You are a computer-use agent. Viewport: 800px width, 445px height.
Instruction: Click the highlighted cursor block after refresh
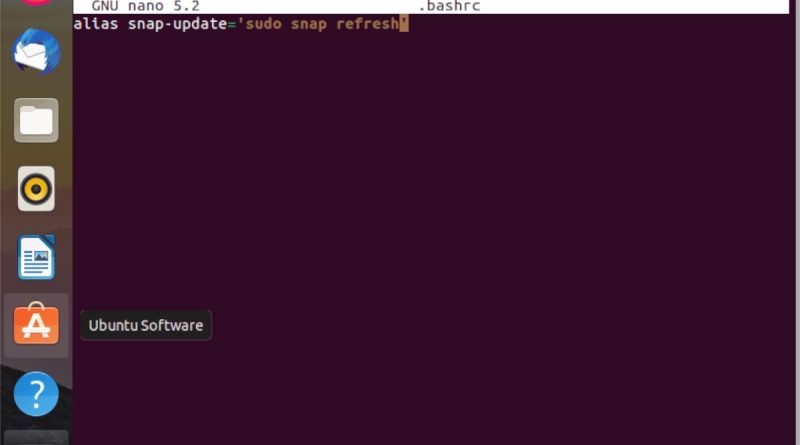pos(404,24)
